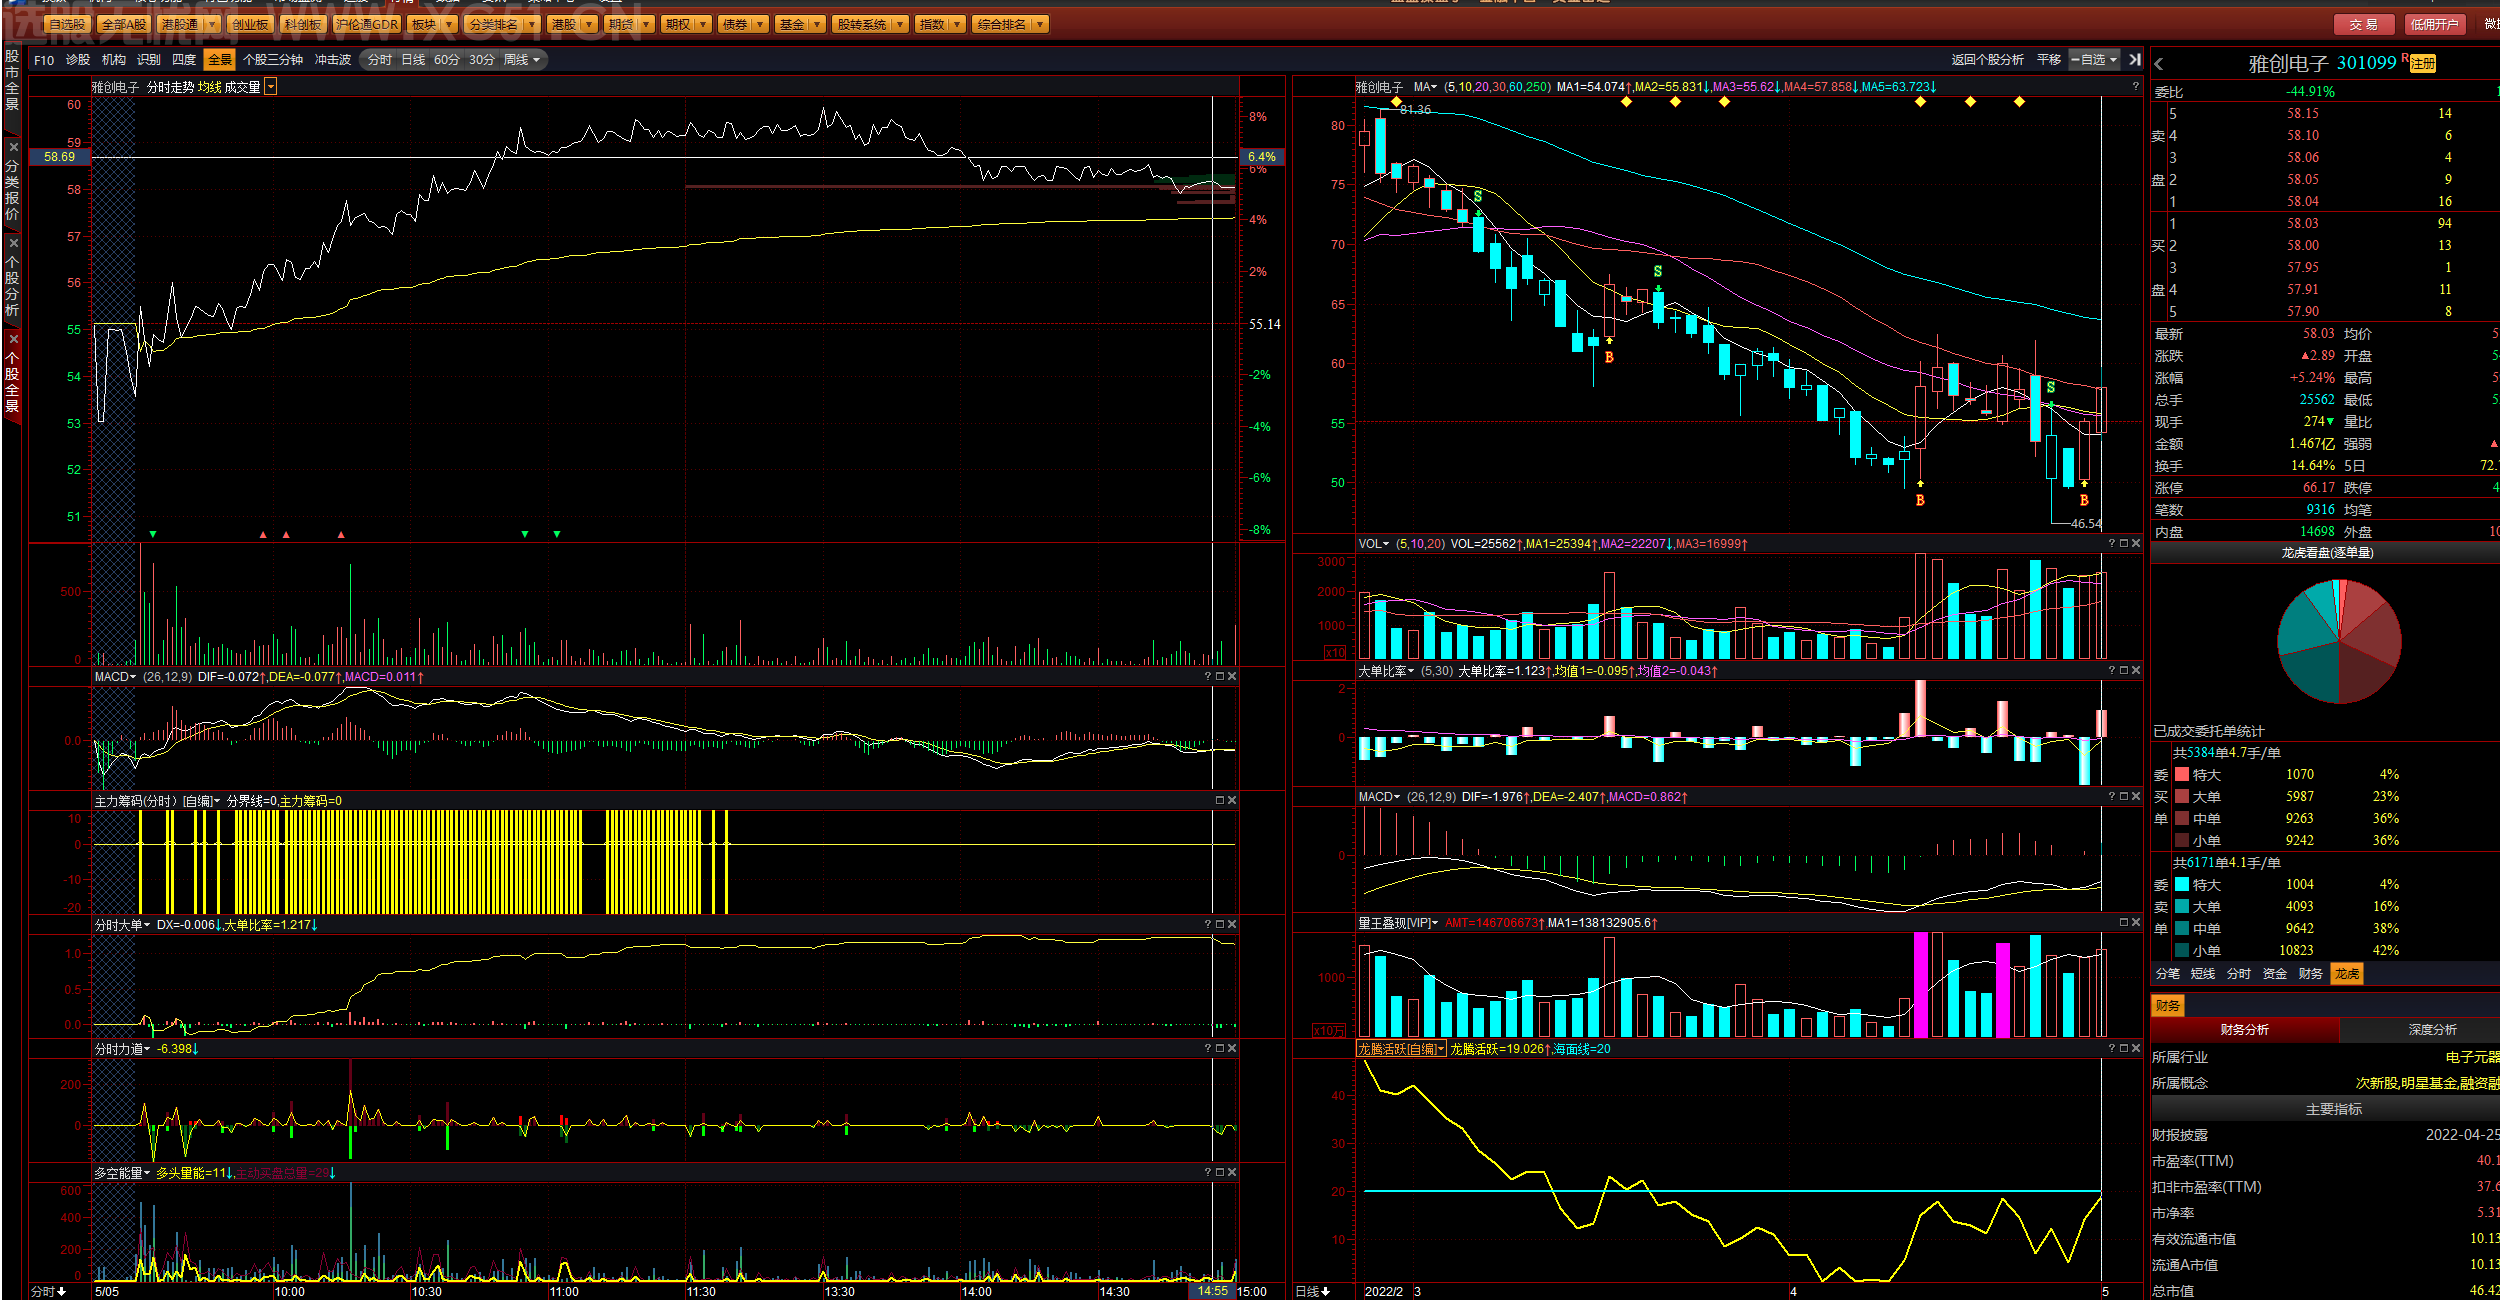Close the intraday MACD panel
The width and height of the screenshot is (2500, 1300).
[1232, 677]
